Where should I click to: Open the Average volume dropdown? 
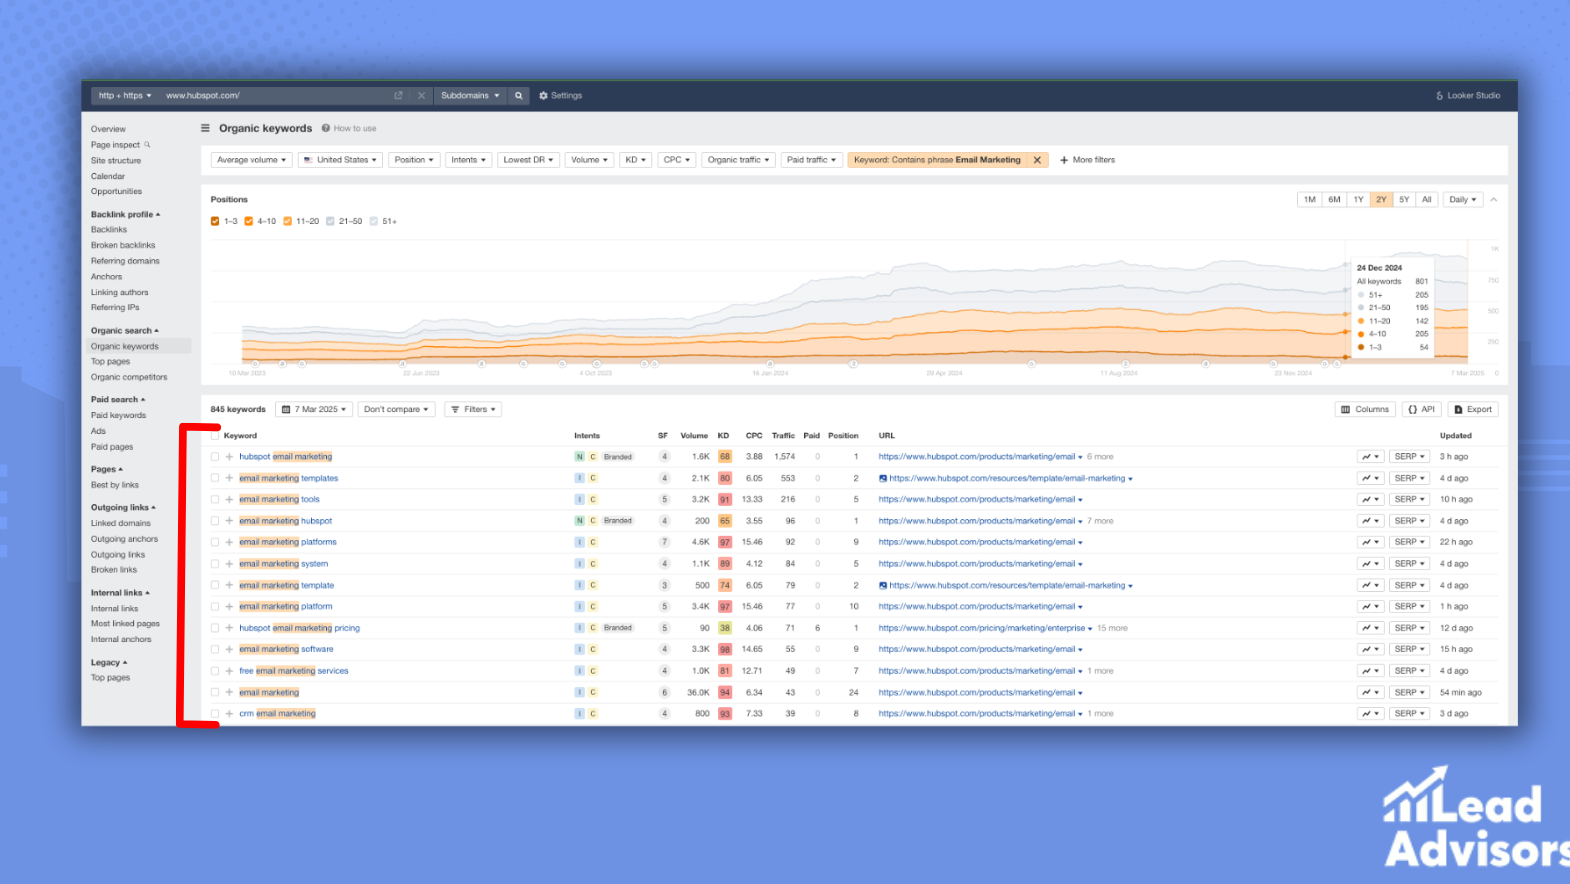pyautogui.click(x=252, y=160)
